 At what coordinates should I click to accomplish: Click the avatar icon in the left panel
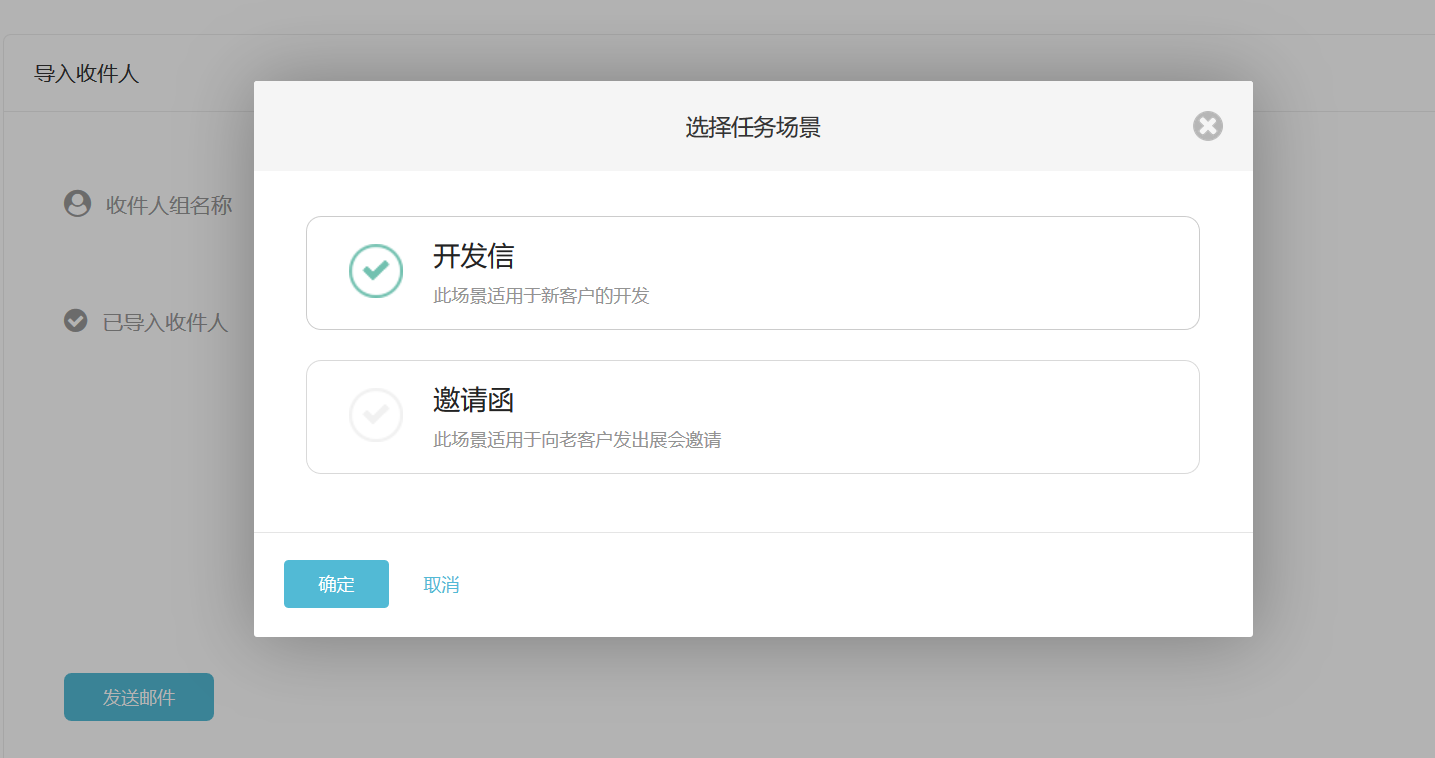point(78,203)
